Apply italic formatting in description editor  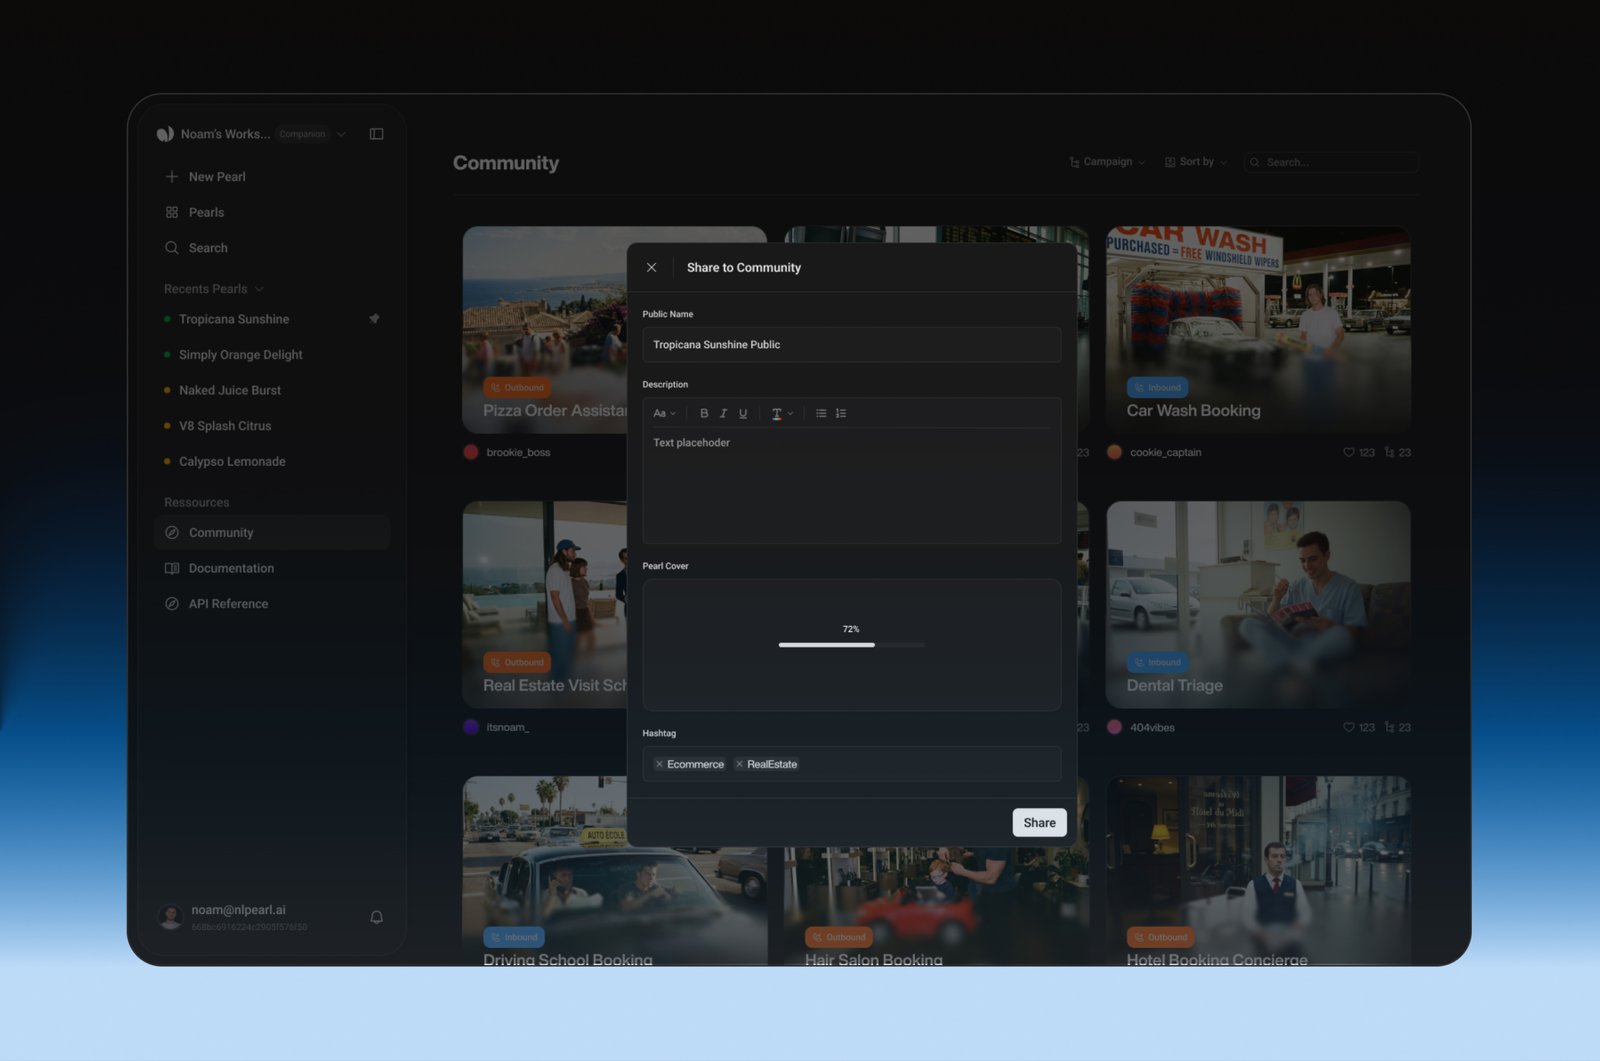(723, 414)
